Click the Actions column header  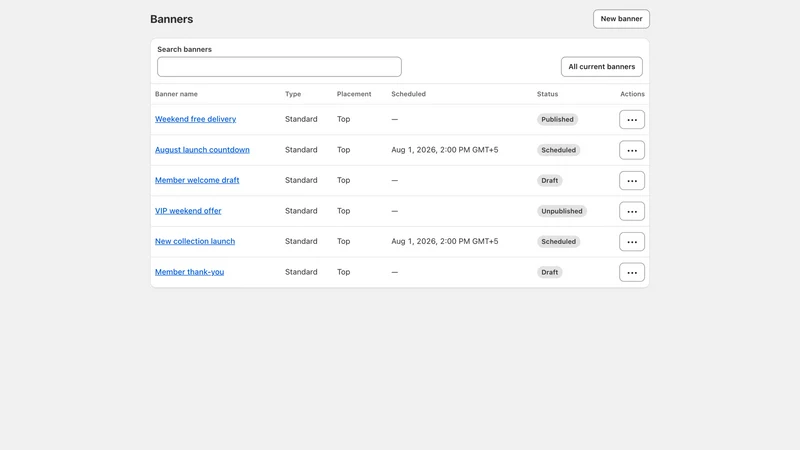pyautogui.click(x=632, y=94)
